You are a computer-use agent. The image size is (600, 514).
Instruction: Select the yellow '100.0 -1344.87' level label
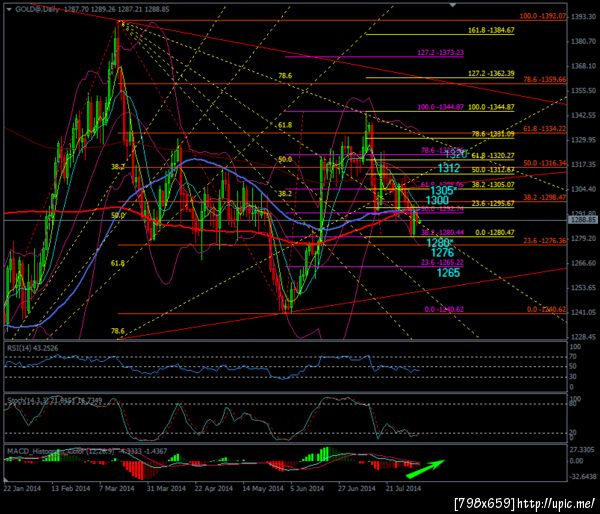[491, 107]
